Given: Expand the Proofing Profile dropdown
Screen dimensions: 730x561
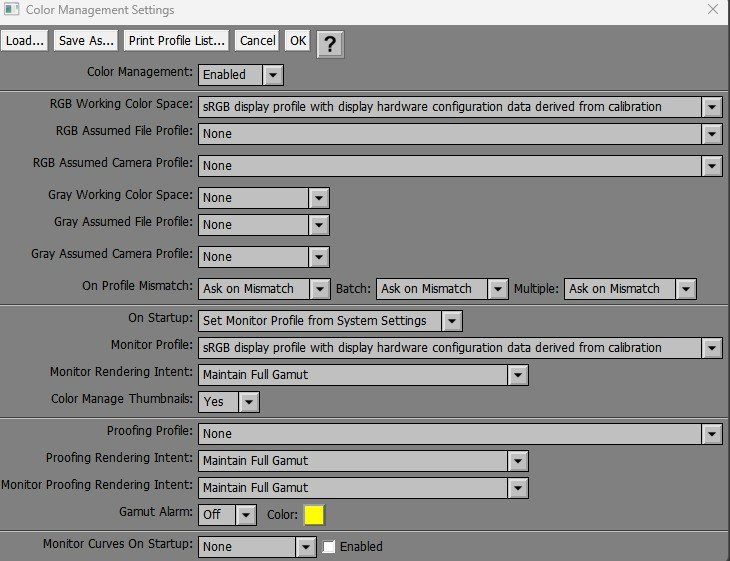Looking at the screenshot, I should 711,434.
